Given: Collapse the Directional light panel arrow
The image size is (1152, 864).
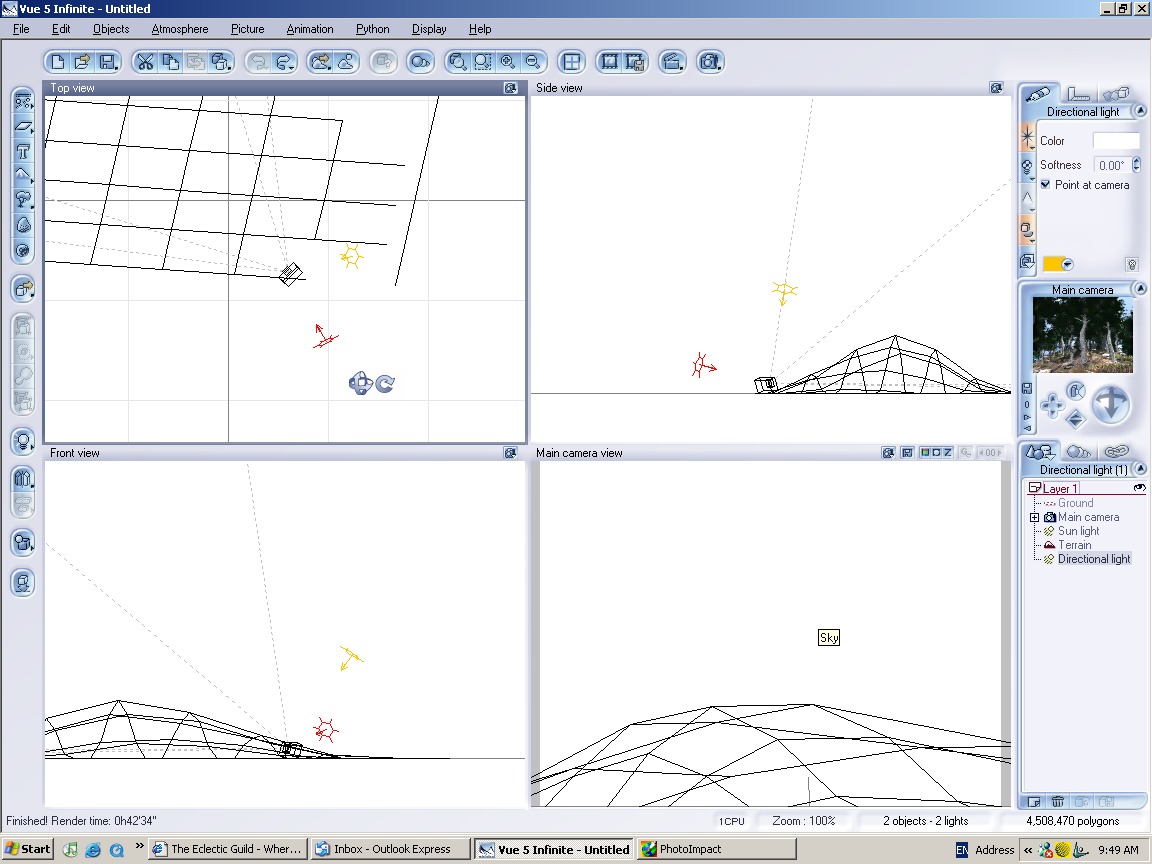Looking at the screenshot, I should coord(1139,112).
